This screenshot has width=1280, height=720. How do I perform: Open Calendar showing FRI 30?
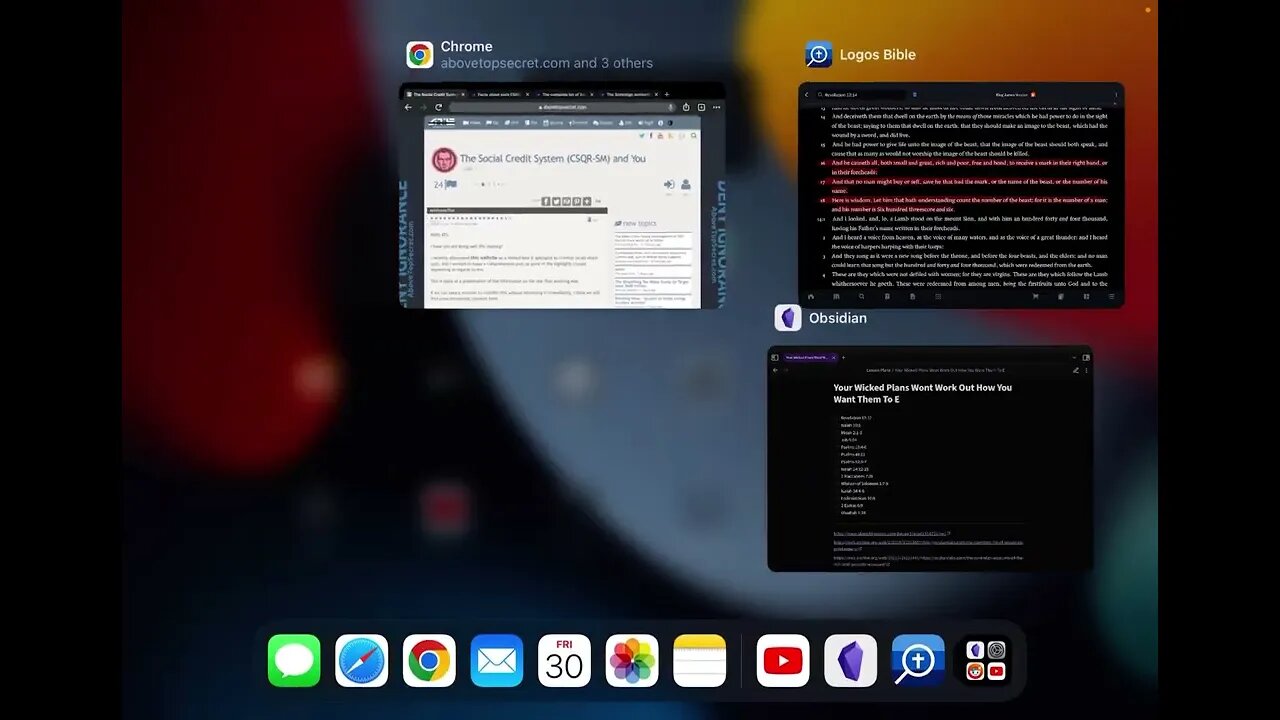click(x=564, y=661)
